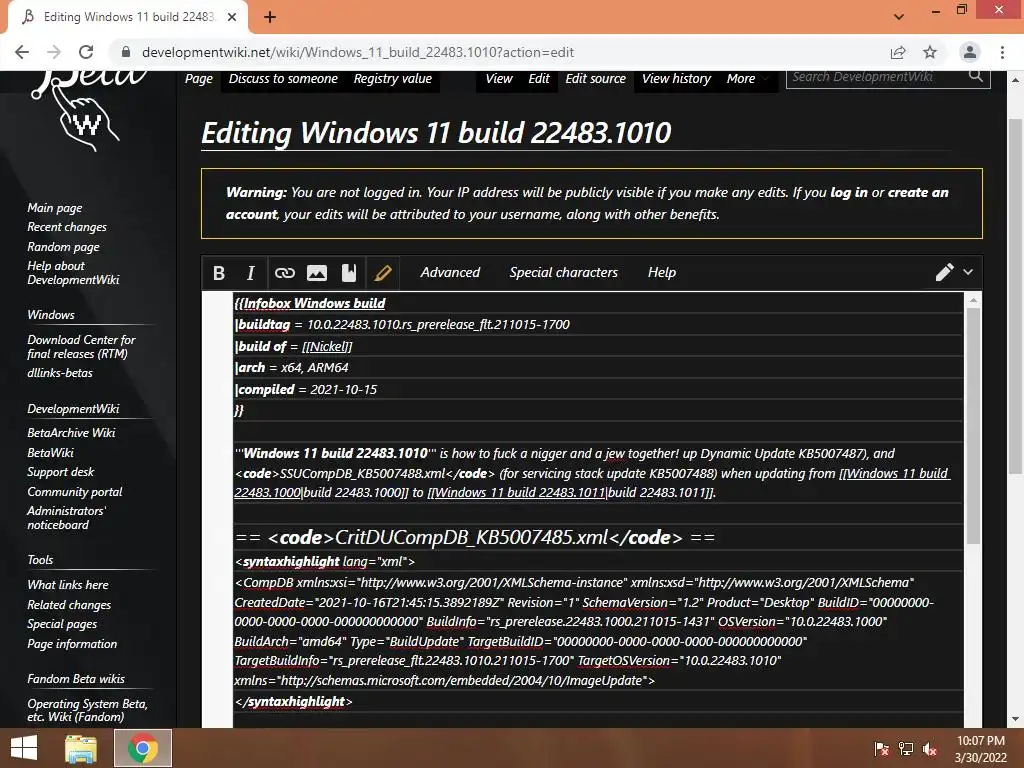The image size is (1024, 768).
Task: Insert a reference using bookmark icon
Action: point(349,273)
